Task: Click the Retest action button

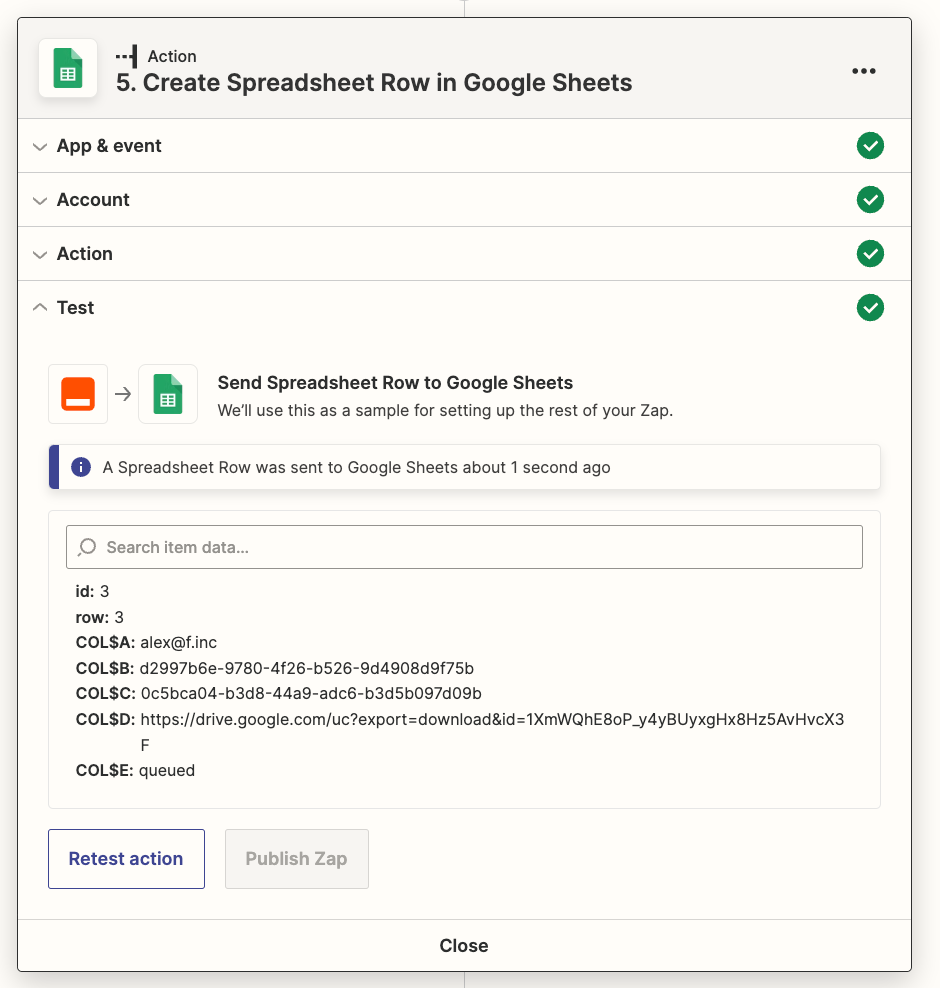Action: point(127,859)
